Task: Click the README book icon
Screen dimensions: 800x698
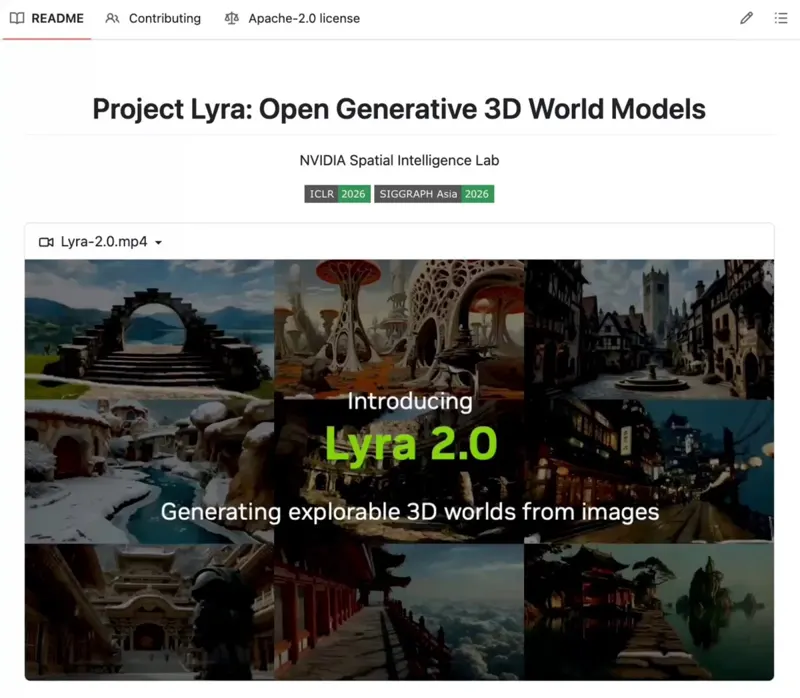Action: 17,18
